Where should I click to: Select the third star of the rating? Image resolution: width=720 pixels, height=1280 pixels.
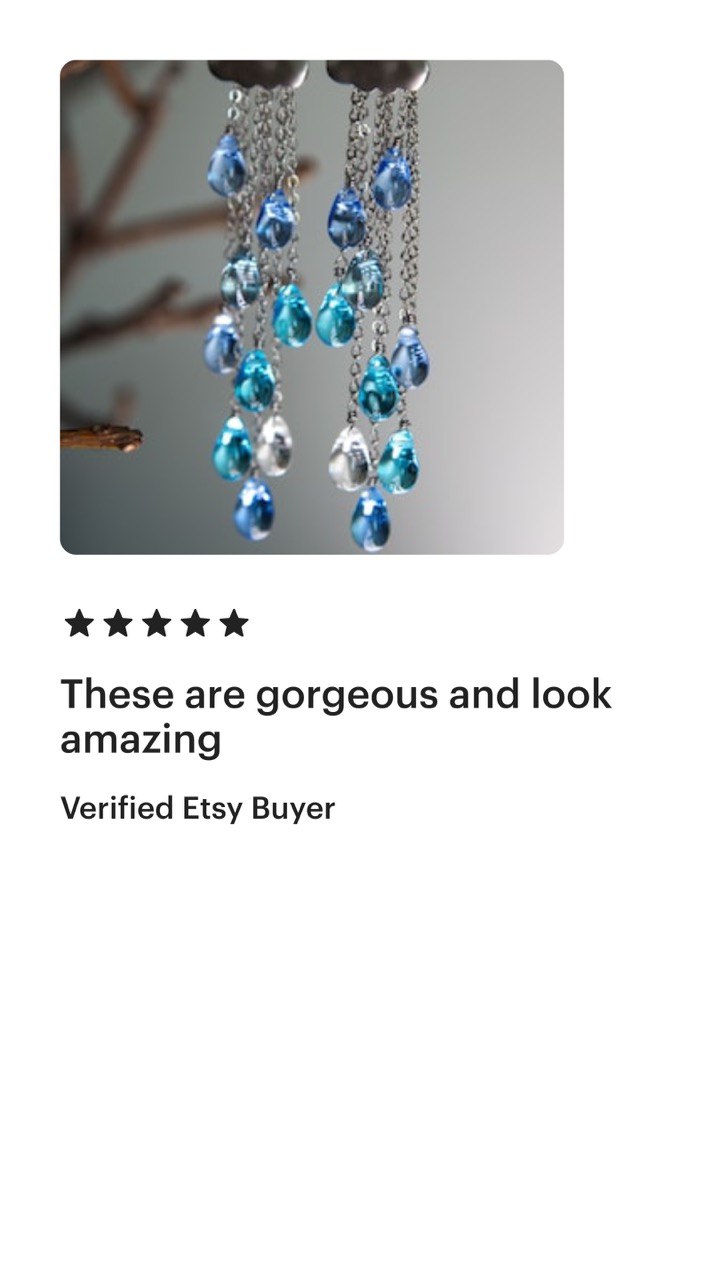coord(156,623)
